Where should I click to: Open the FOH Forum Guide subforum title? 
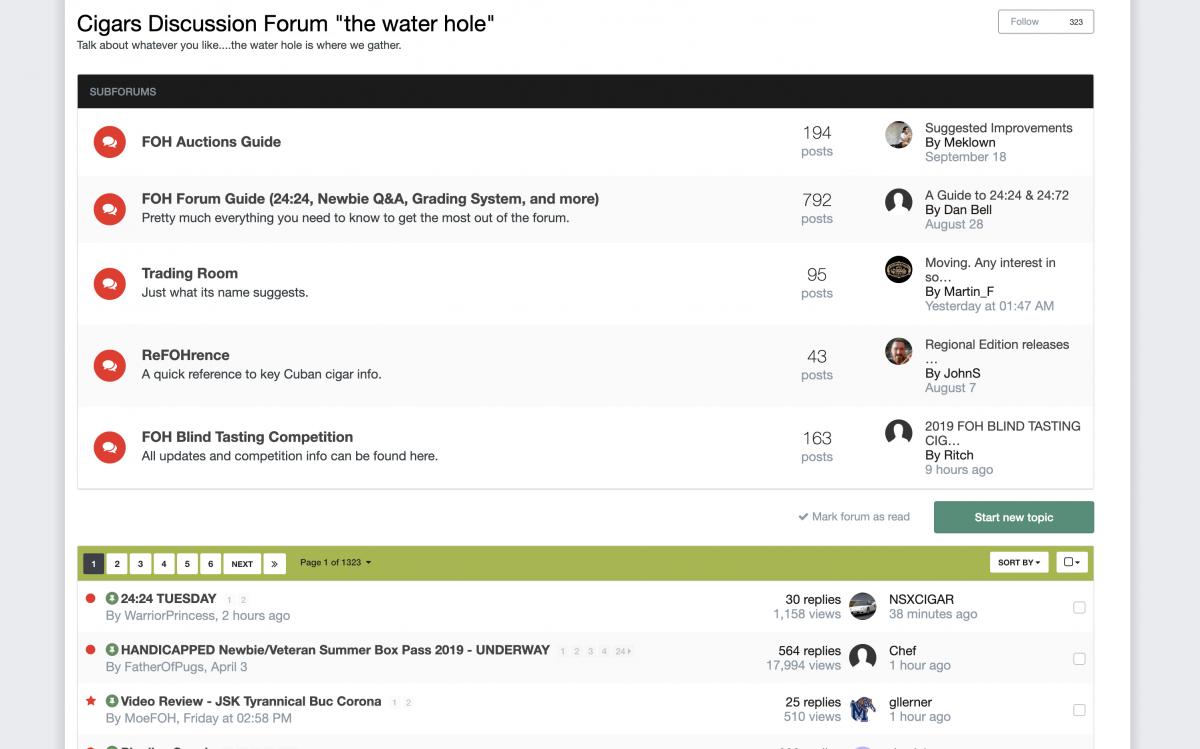(x=370, y=199)
